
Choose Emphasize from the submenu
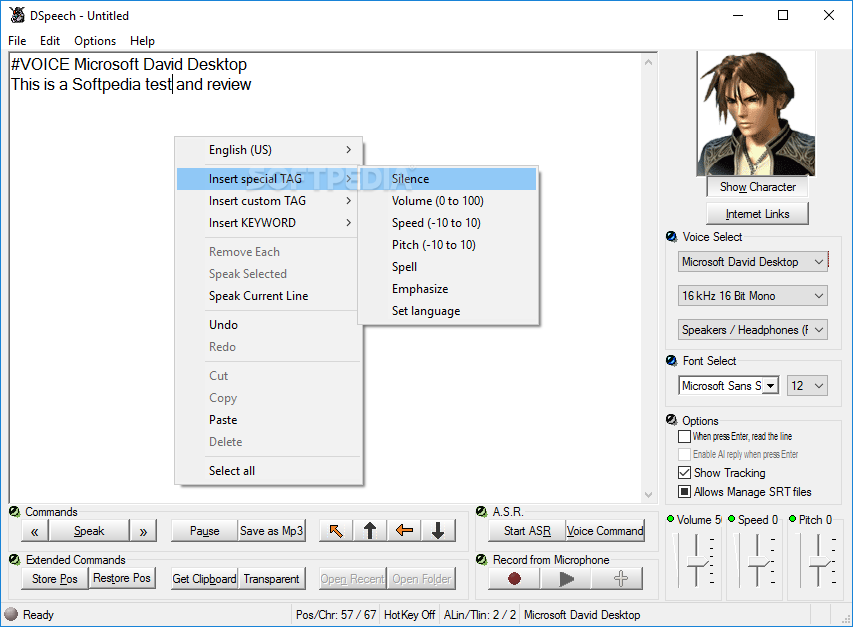[448, 289]
